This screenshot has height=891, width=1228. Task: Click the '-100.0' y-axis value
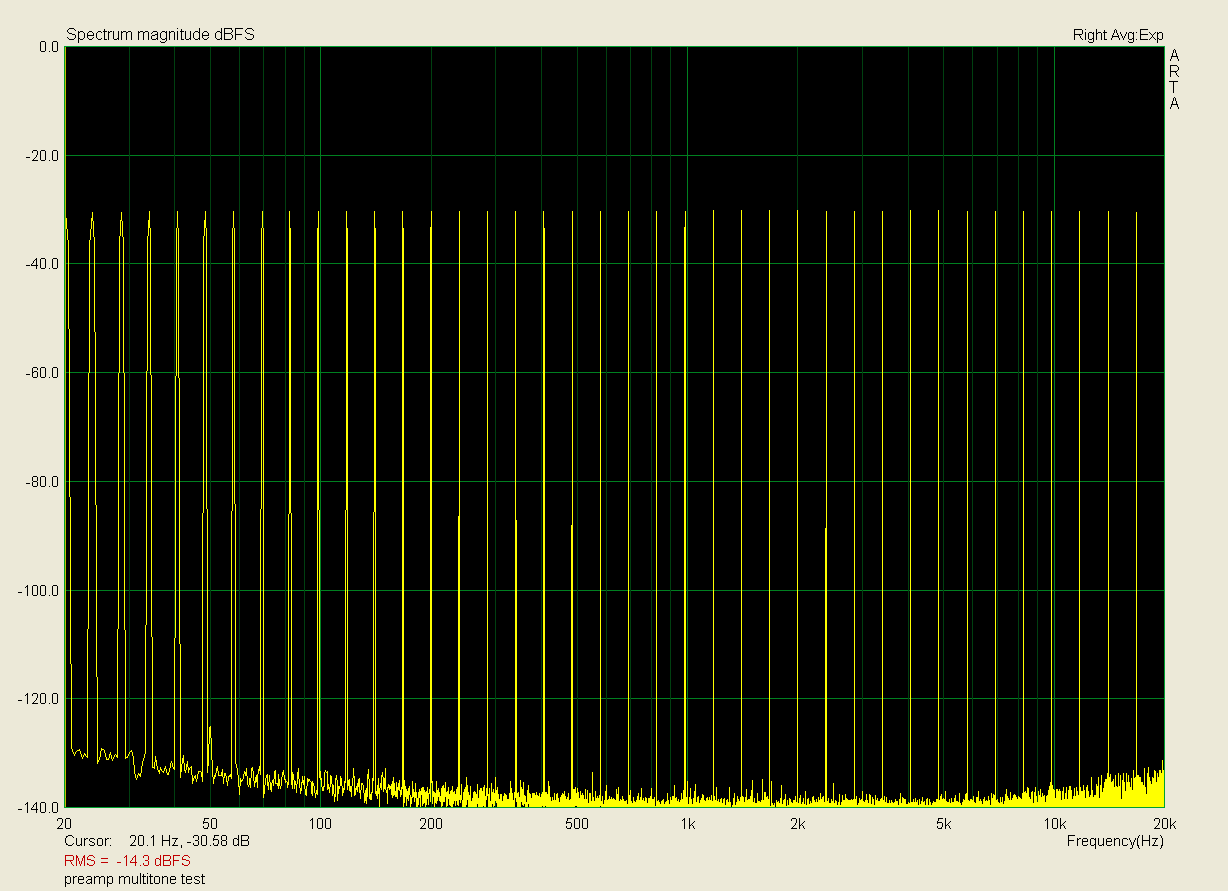pyautogui.click(x=39, y=591)
